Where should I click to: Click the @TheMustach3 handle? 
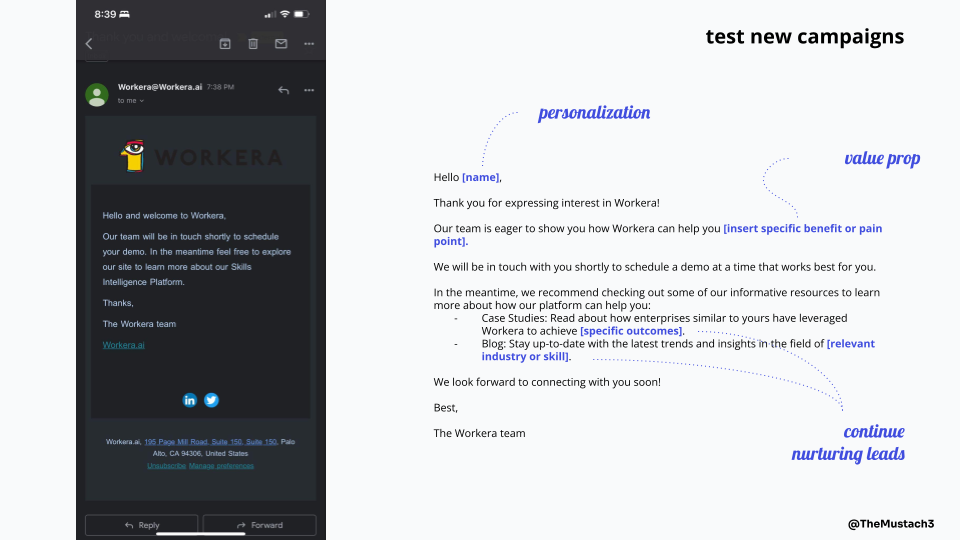point(891,523)
